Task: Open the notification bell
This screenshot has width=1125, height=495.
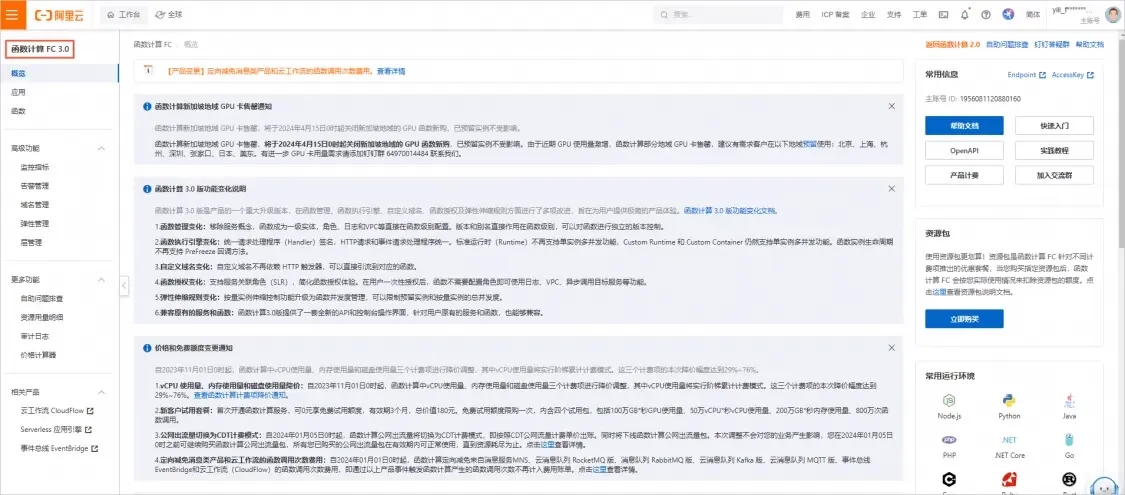Action: 964,14
